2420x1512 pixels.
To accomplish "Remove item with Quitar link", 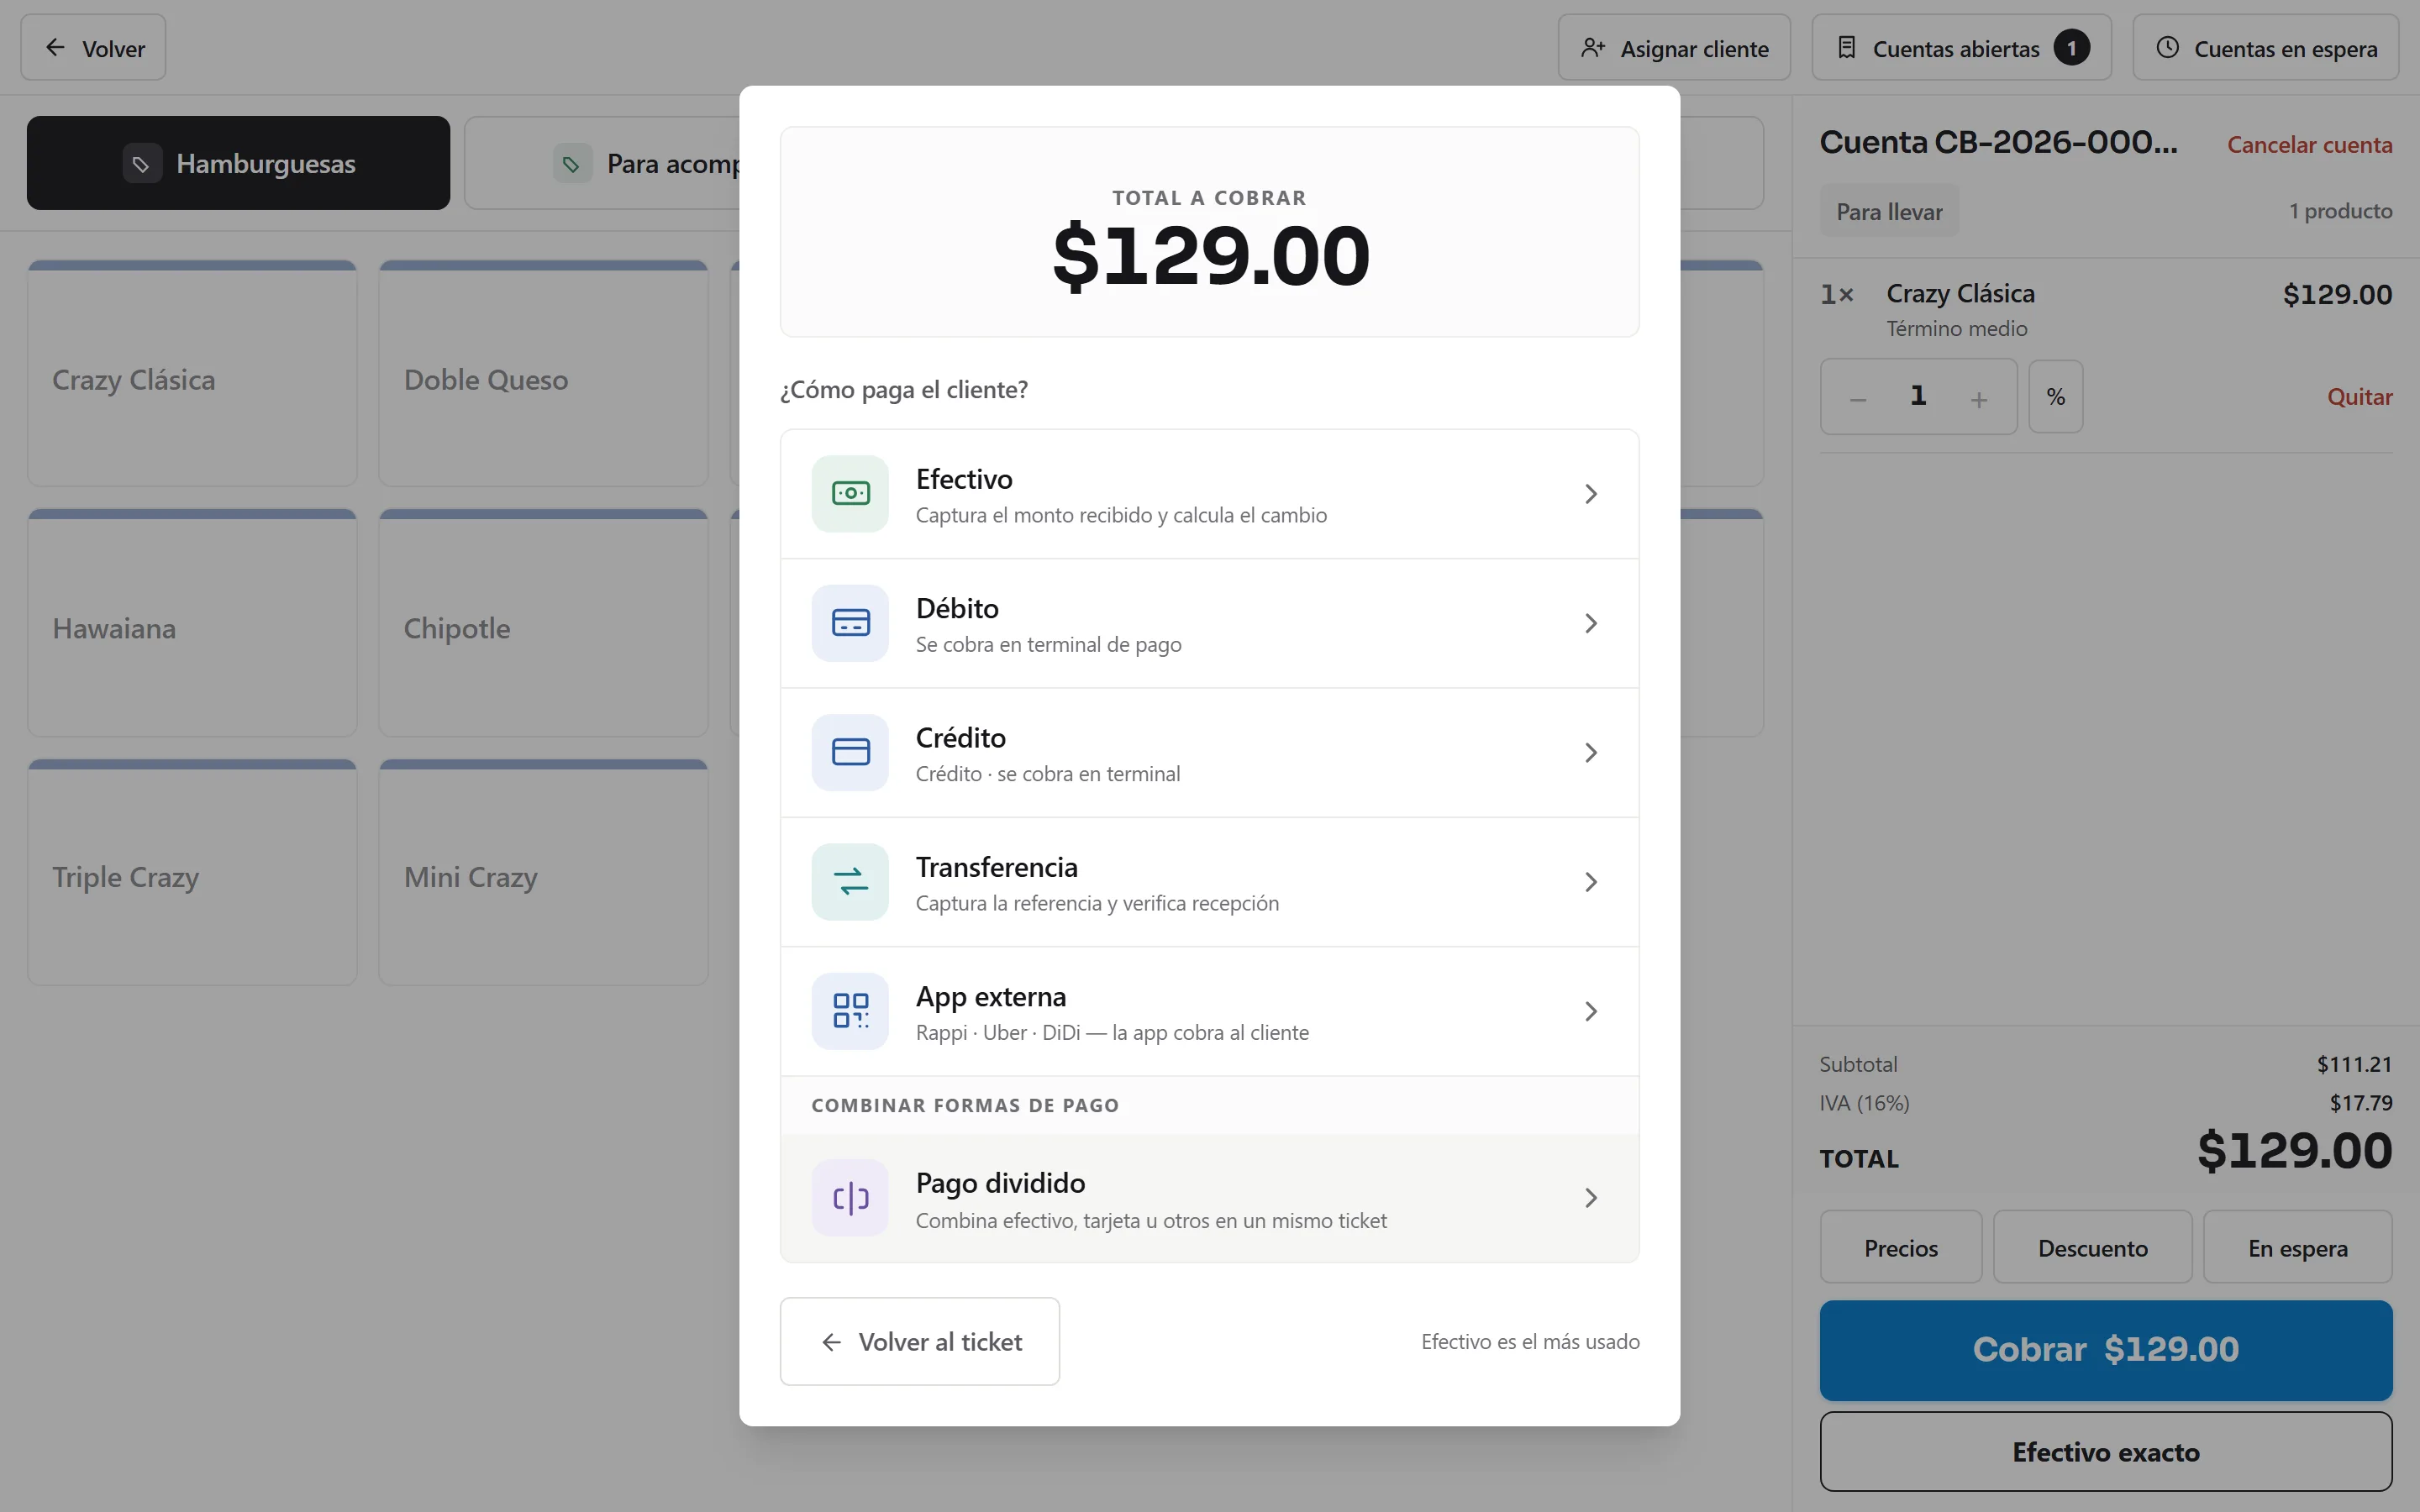I will pos(2359,396).
